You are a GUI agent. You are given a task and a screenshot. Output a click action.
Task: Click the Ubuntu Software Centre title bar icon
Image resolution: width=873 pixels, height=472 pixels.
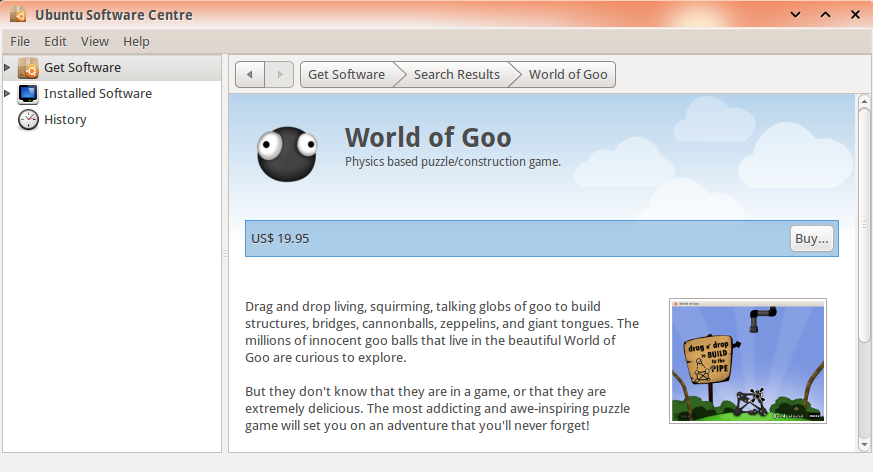pos(18,14)
